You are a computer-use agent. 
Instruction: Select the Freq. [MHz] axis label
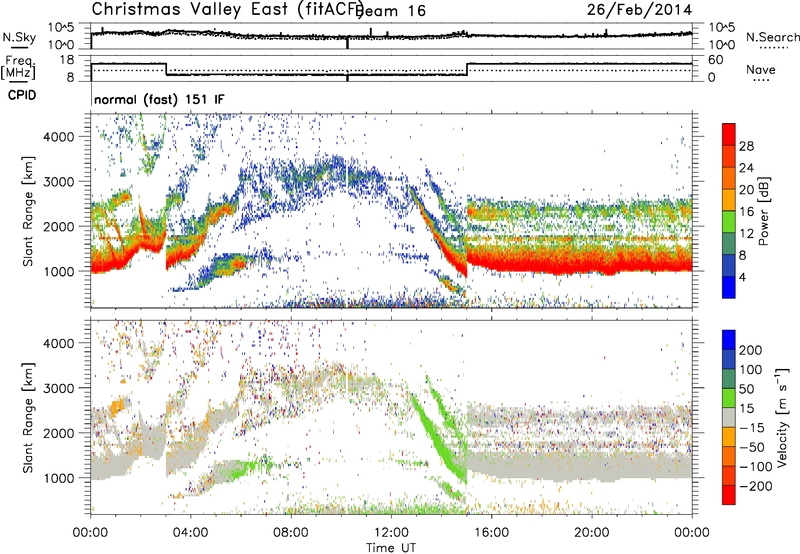18,68
